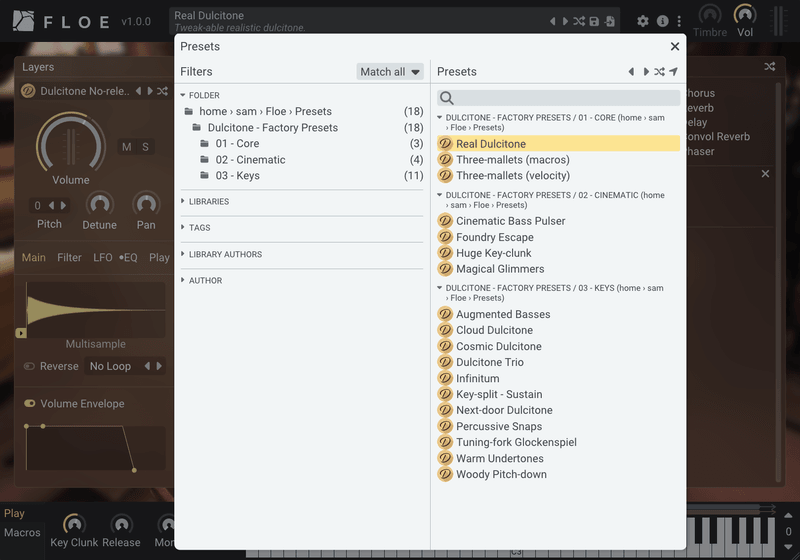The image size is (800, 560).
Task: Select the 03 - Keys folder
Action: 237,176
